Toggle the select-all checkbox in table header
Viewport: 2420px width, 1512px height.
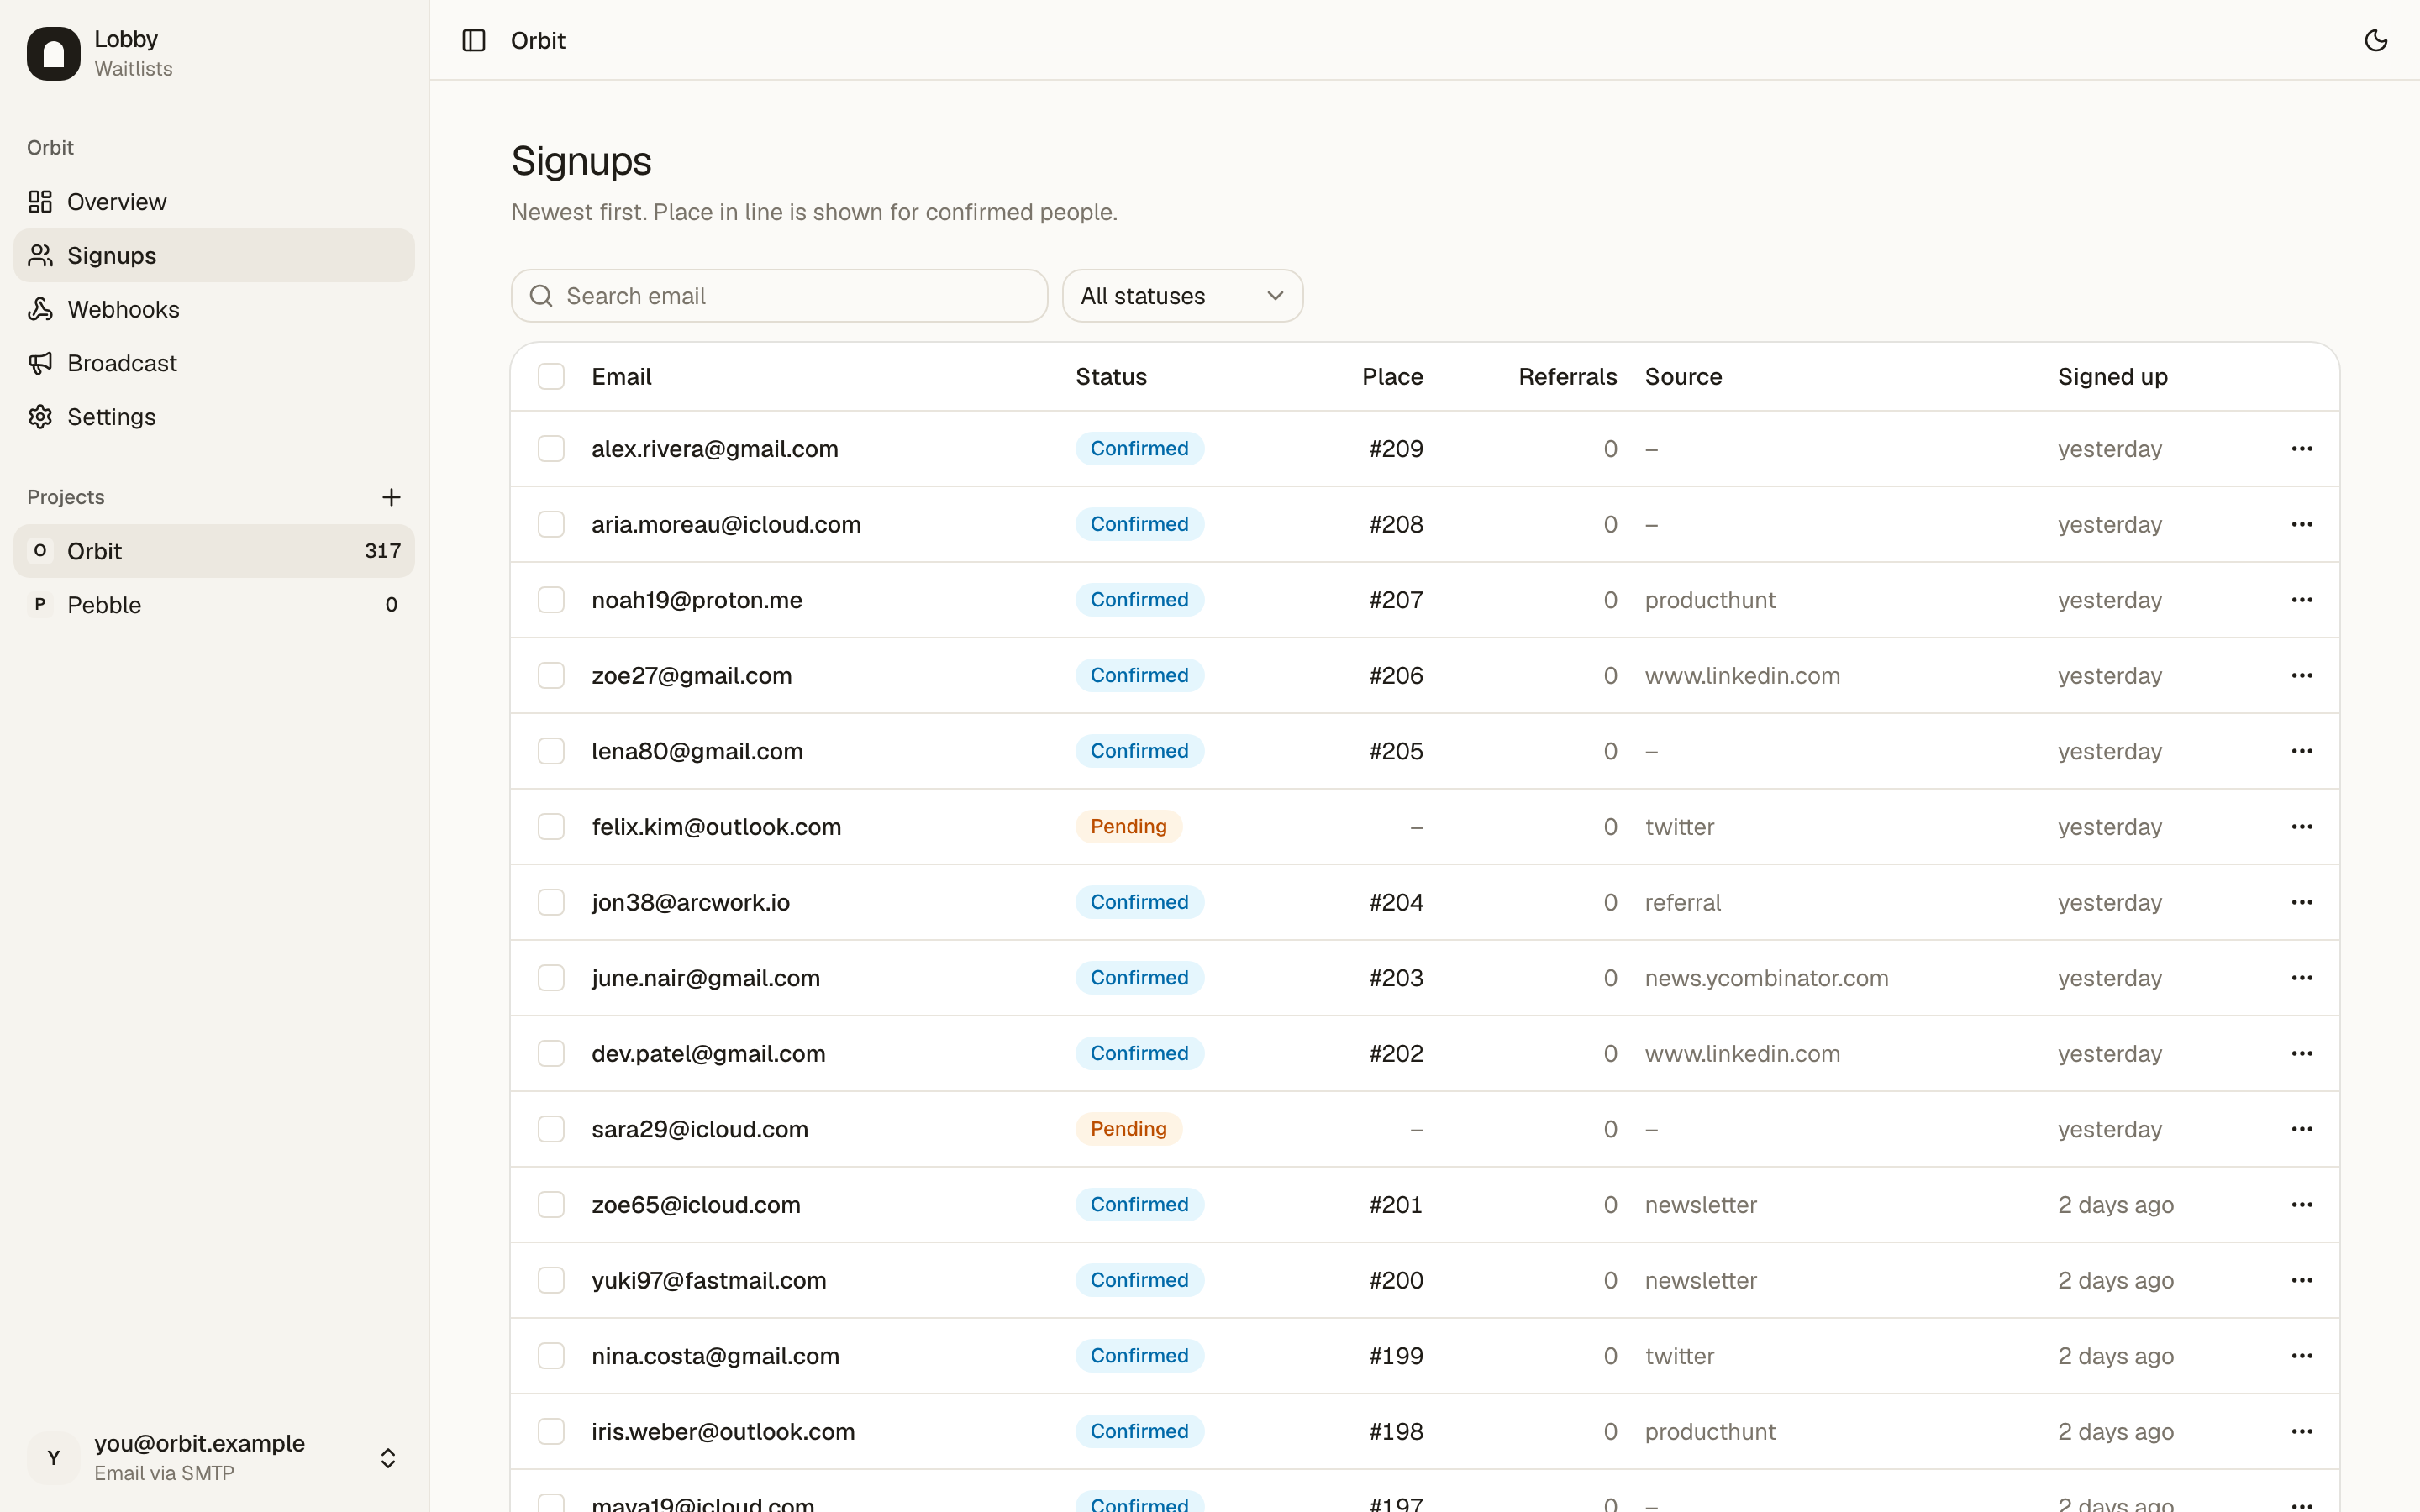(551, 377)
